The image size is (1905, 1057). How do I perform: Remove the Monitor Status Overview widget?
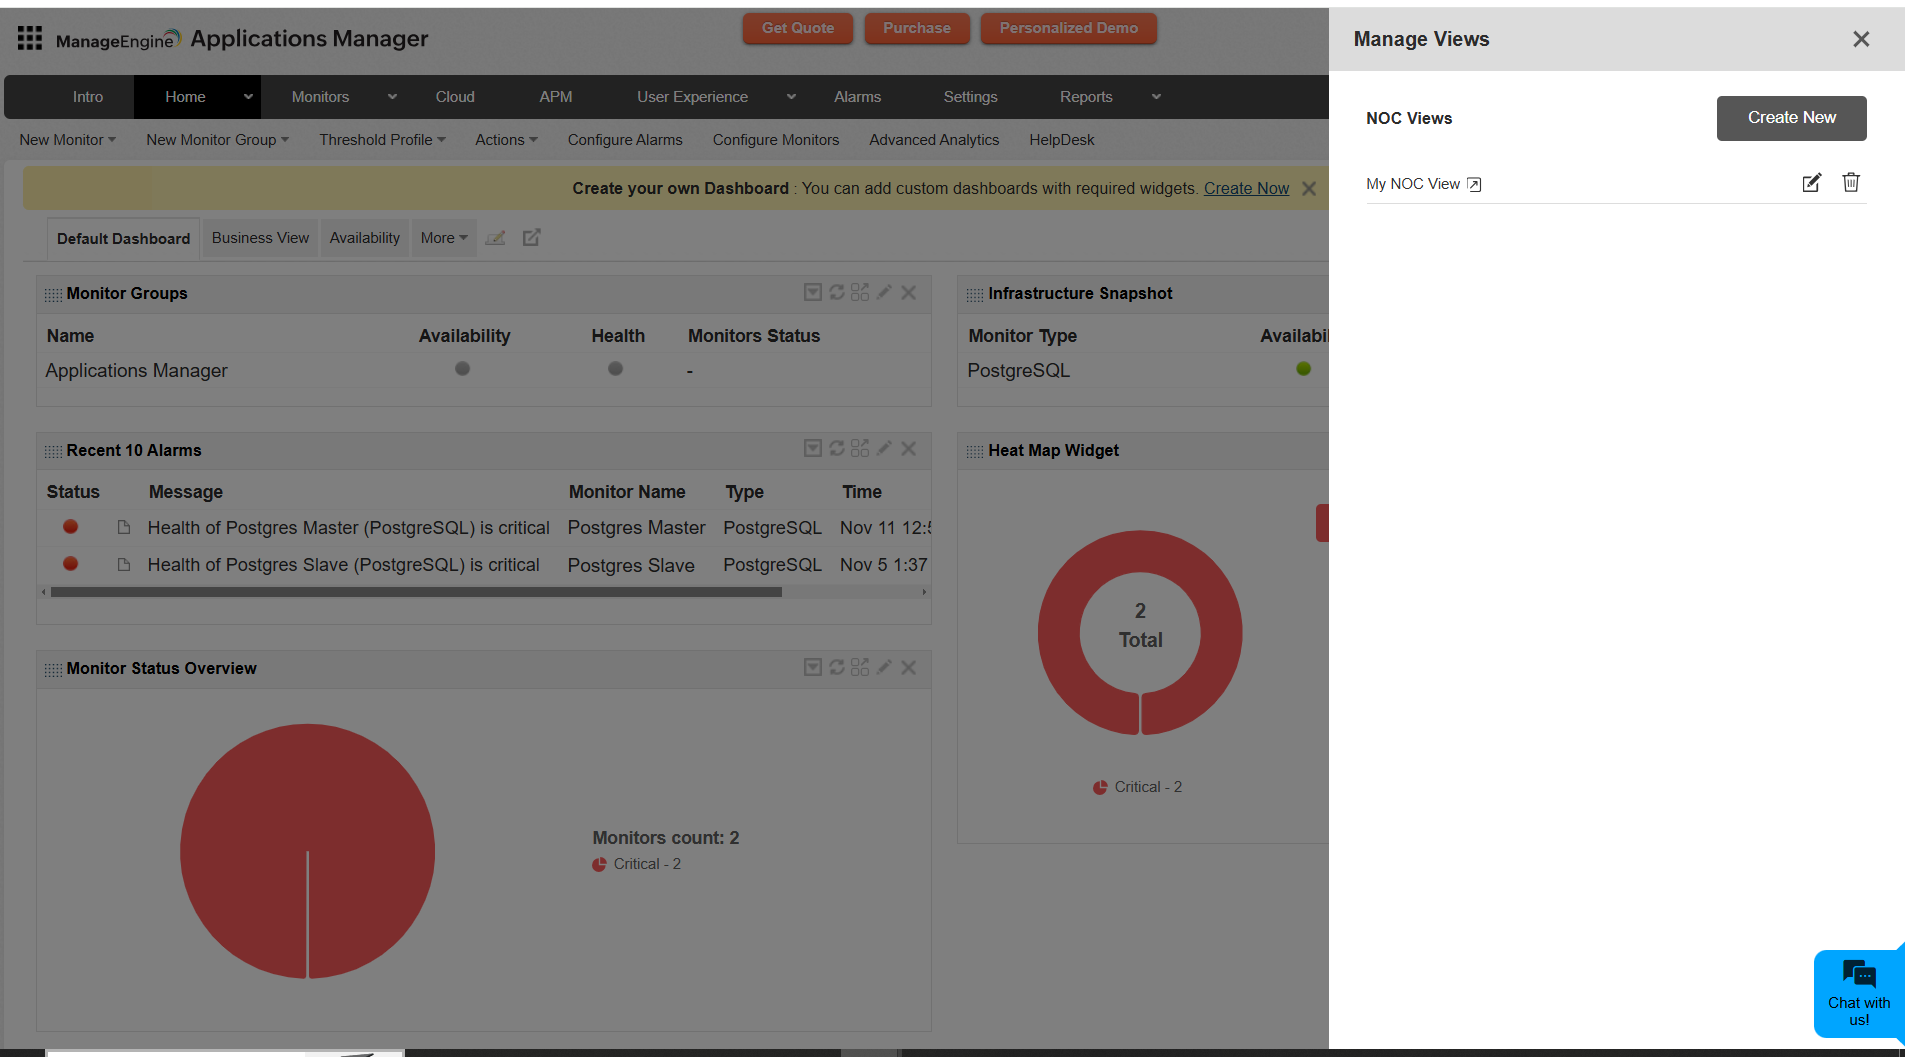tap(908, 667)
